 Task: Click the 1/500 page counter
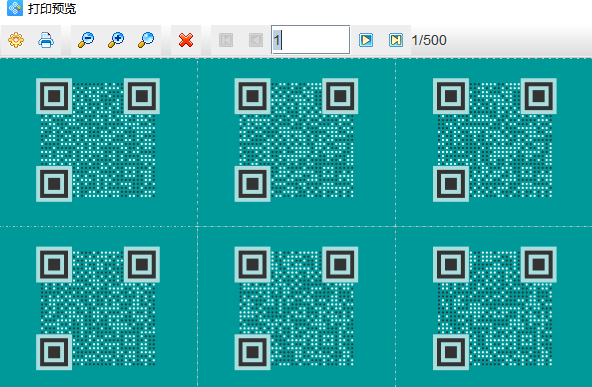coord(429,40)
